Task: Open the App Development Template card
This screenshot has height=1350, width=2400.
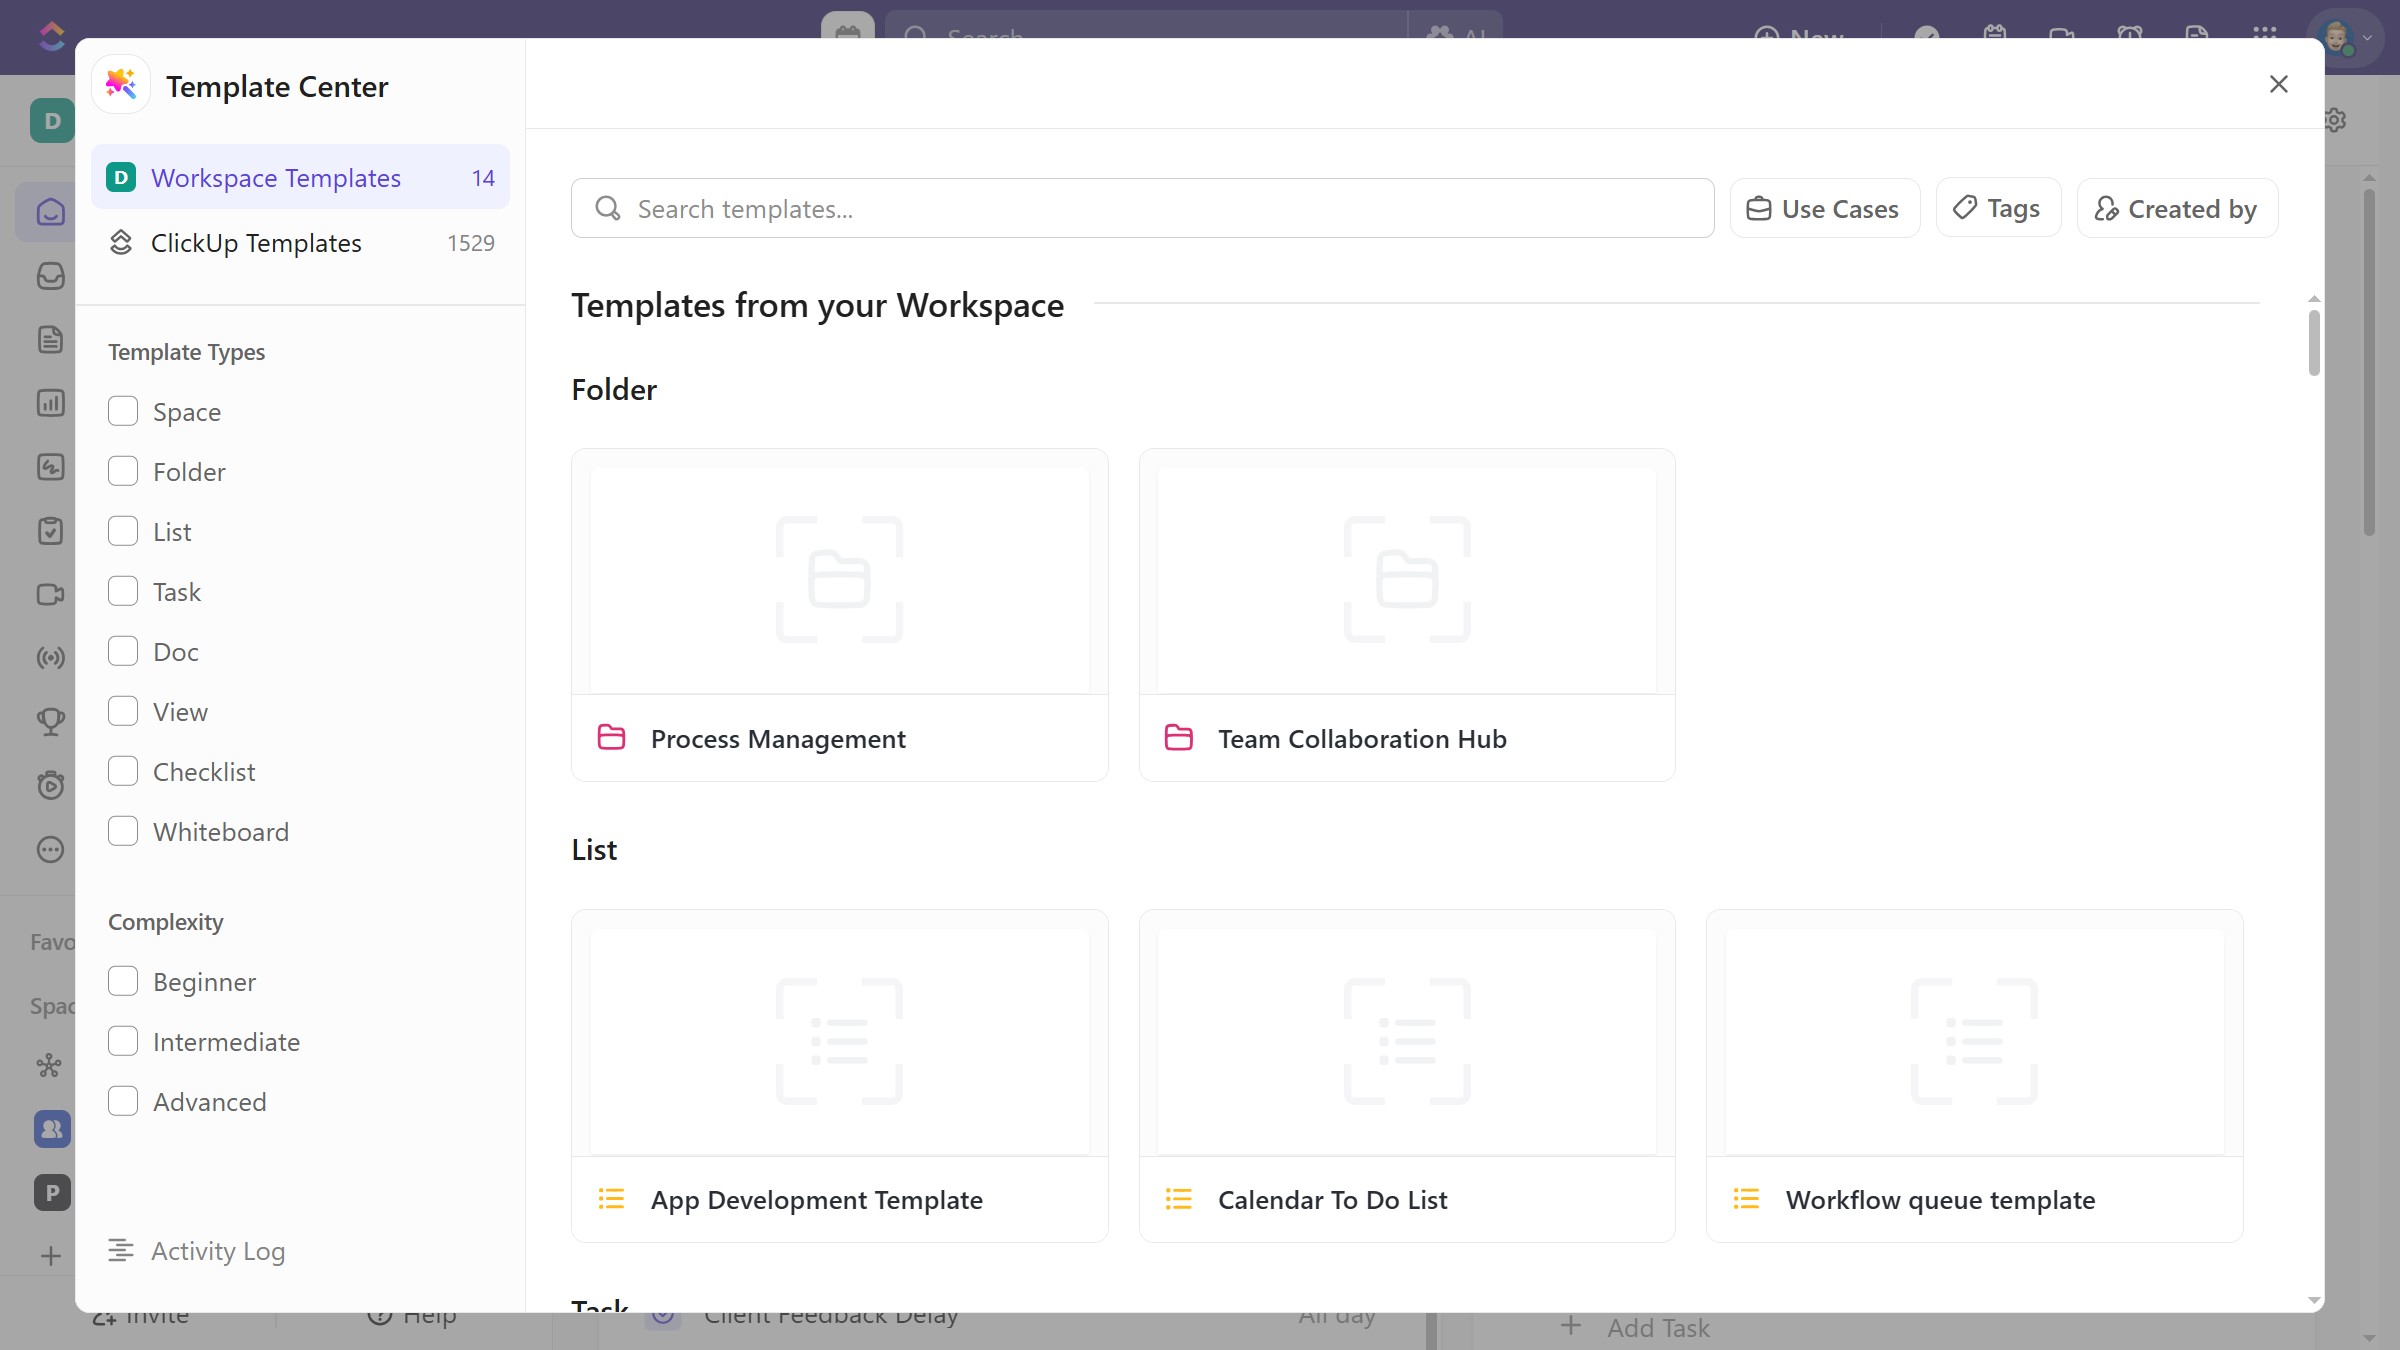Action: 839,1076
